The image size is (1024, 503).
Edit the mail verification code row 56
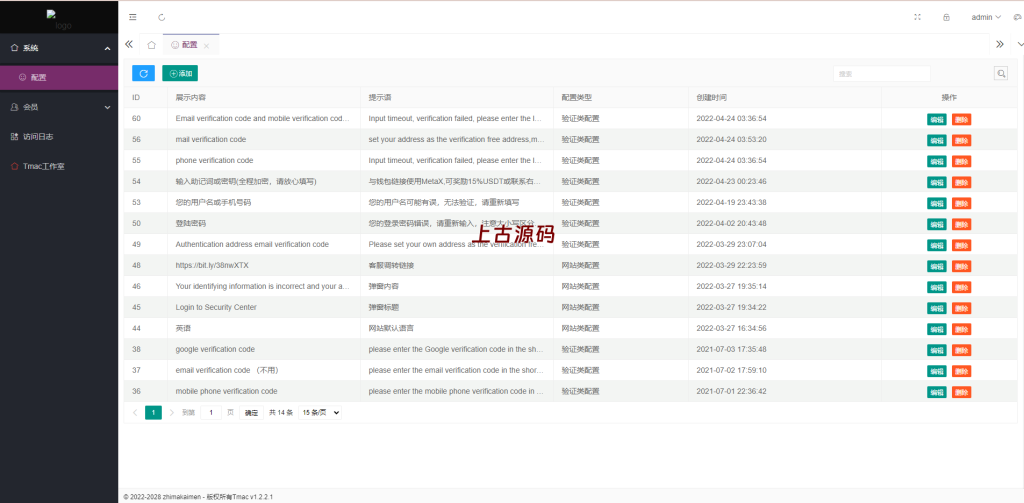coord(936,140)
